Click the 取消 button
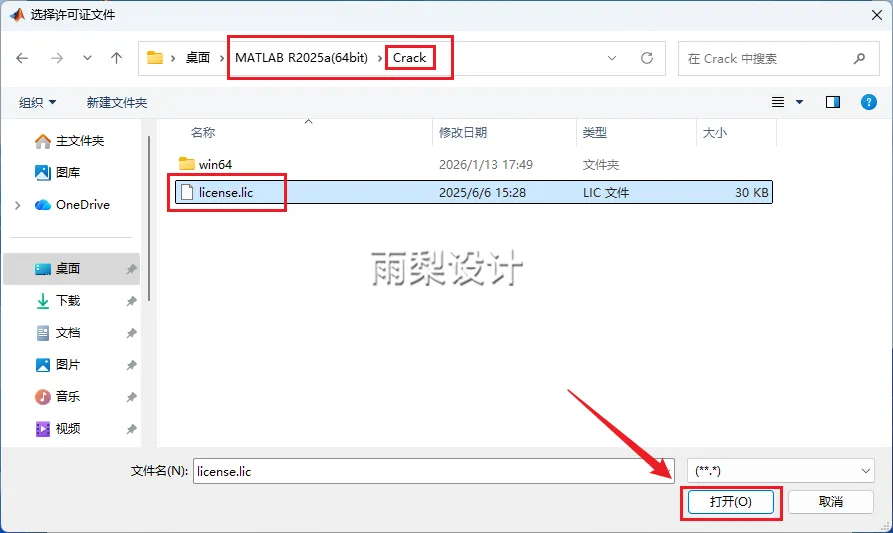This screenshot has height=533, width=893. 831,502
